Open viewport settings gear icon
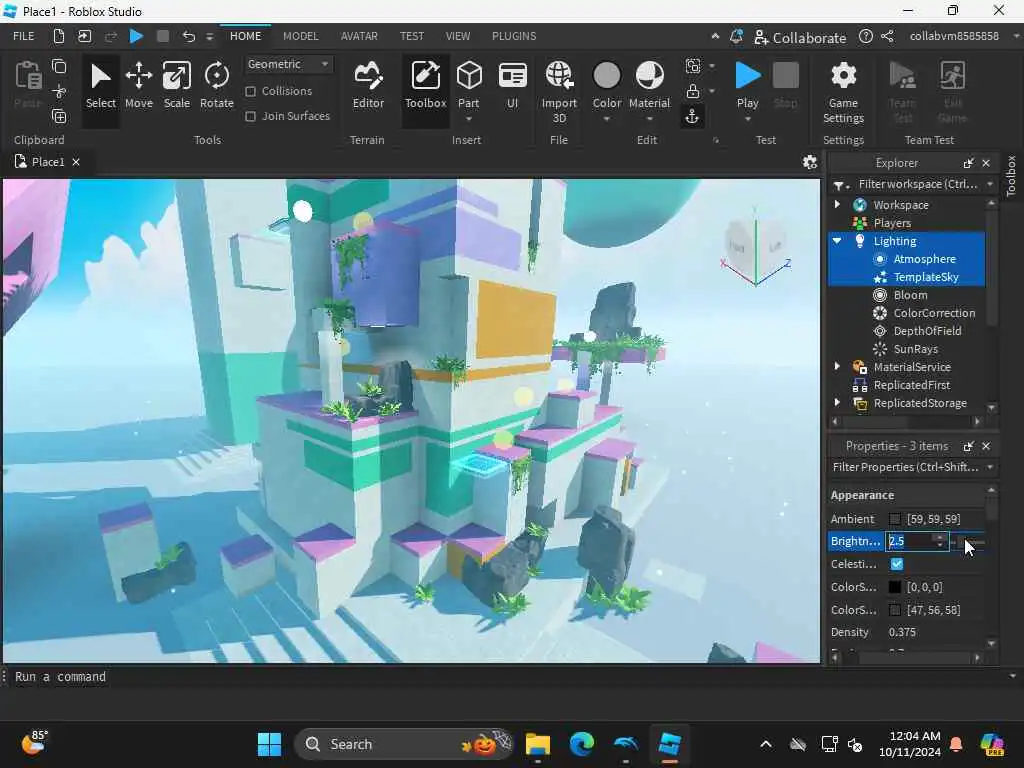 pos(810,162)
